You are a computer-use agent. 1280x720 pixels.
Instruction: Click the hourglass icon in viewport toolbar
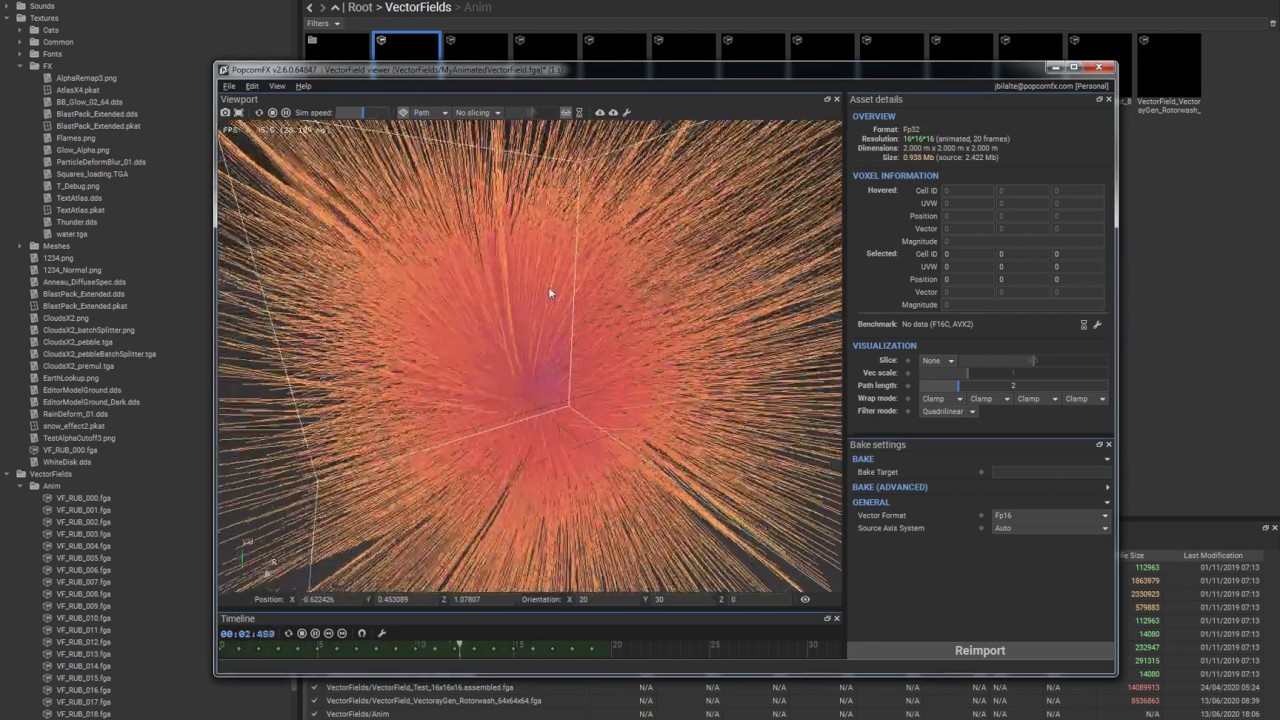click(579, 112)
